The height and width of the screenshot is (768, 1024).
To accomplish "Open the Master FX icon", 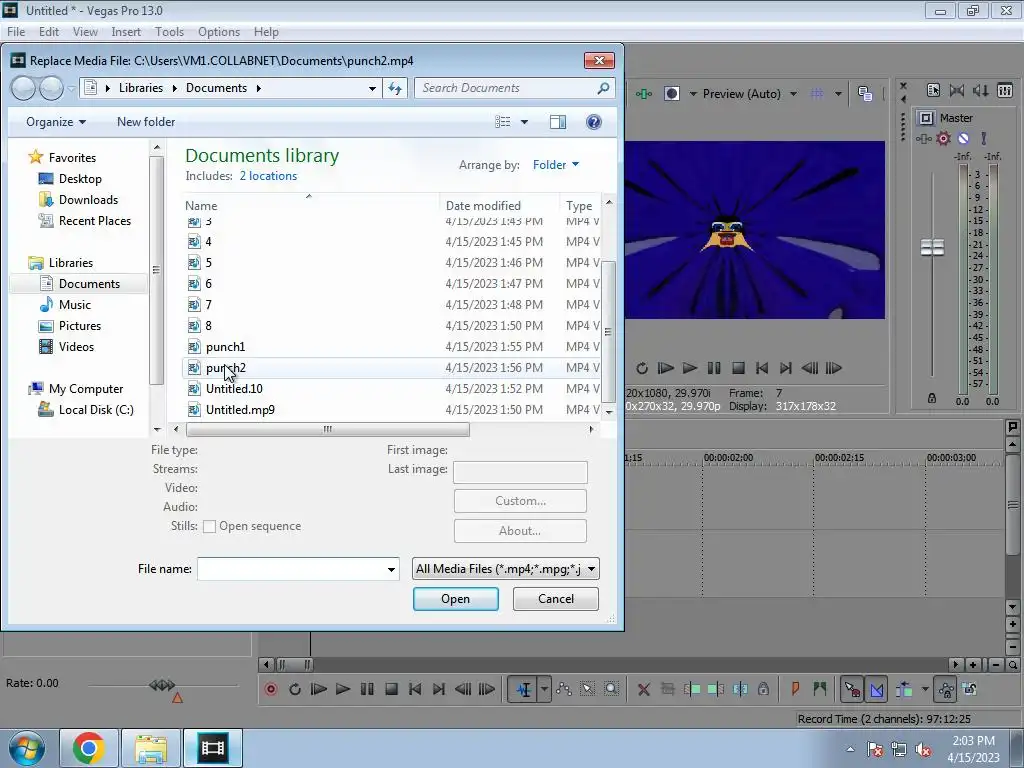I will point(923,138).
